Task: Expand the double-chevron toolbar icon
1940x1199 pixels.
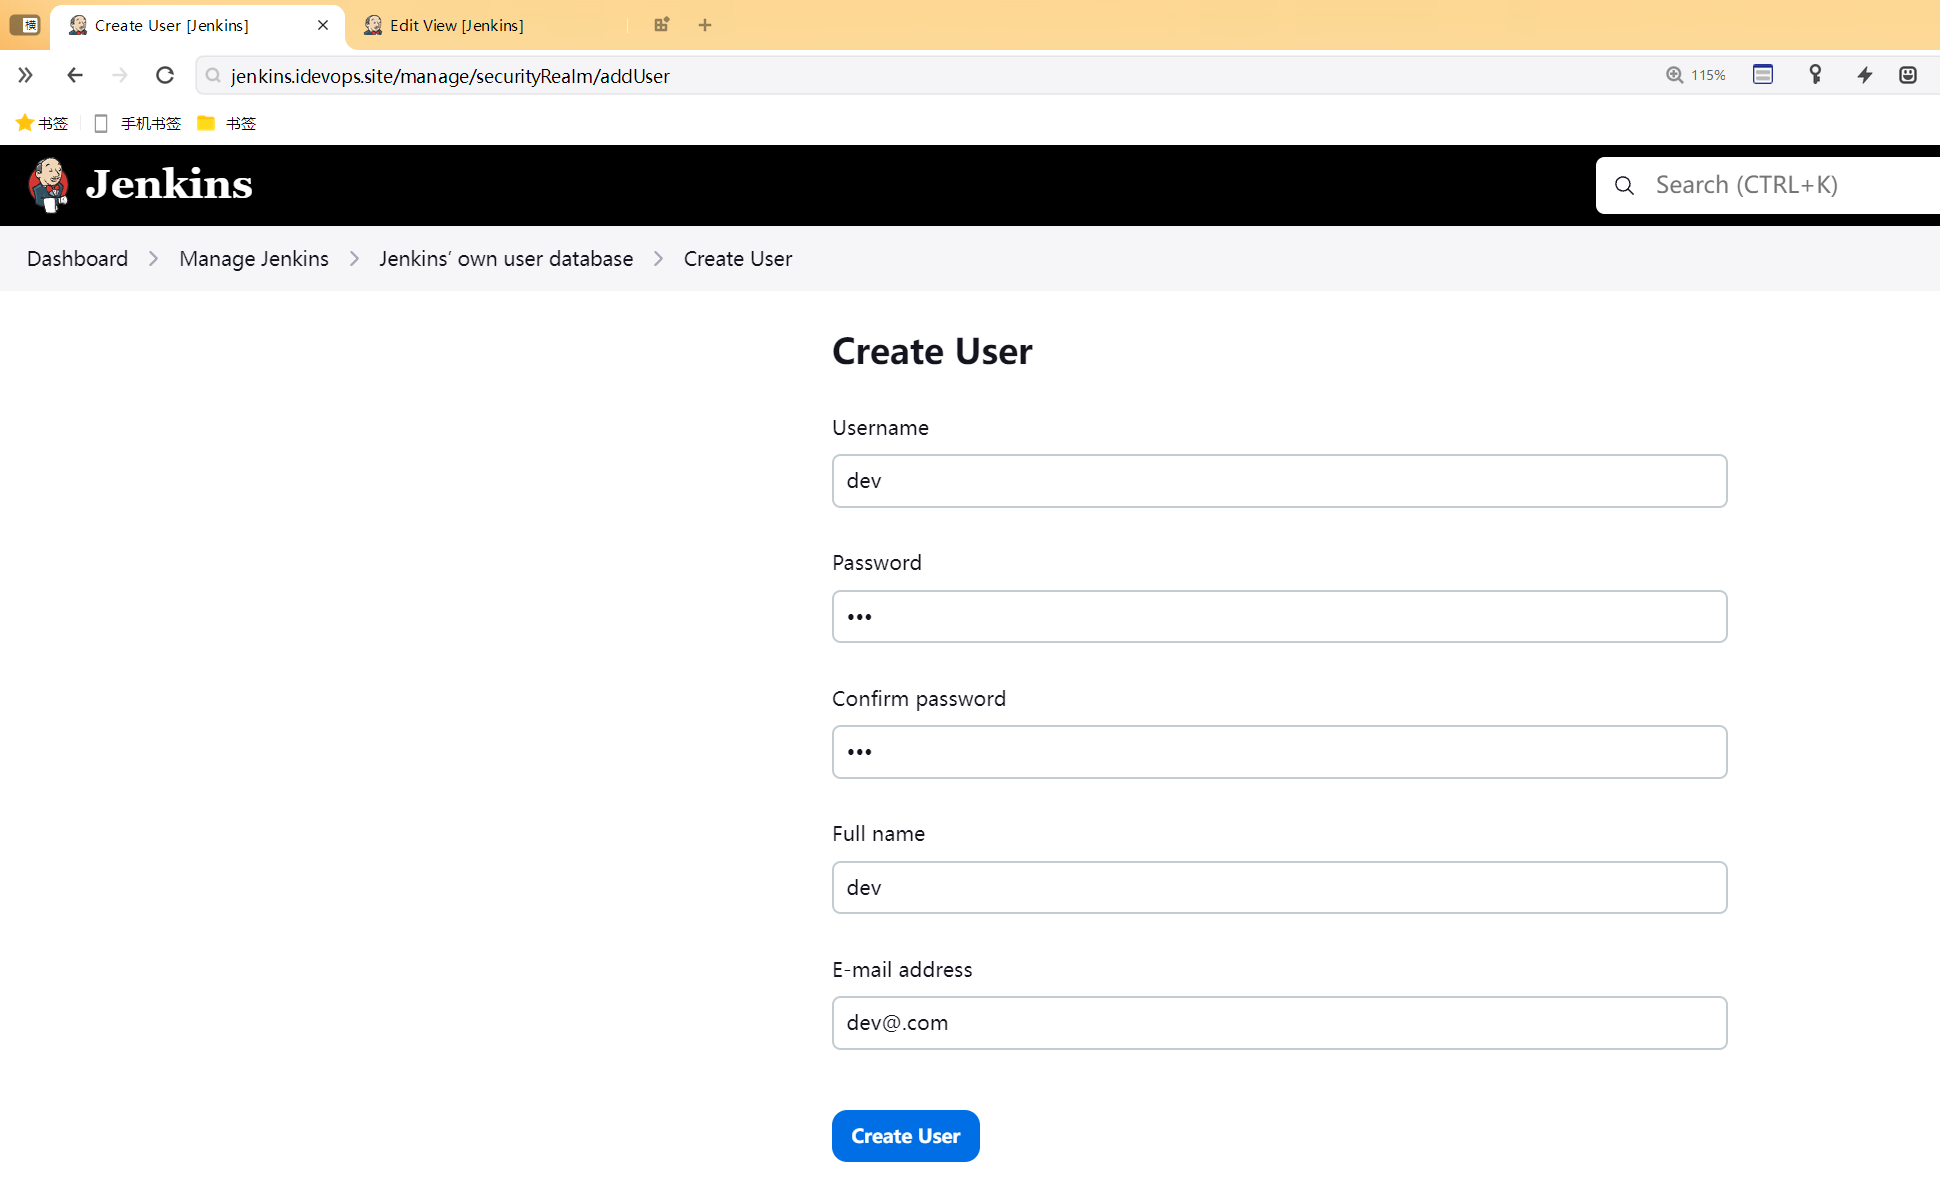Action: coord(25,75)
